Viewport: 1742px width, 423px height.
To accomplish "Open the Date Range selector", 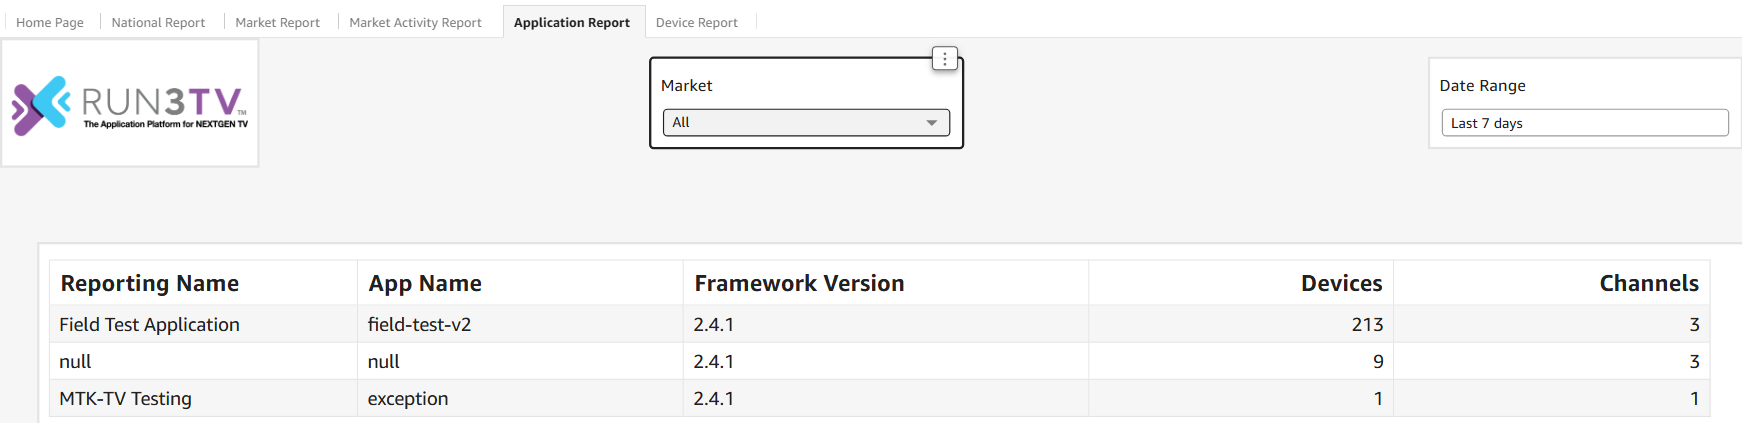I will point(1584,123).
